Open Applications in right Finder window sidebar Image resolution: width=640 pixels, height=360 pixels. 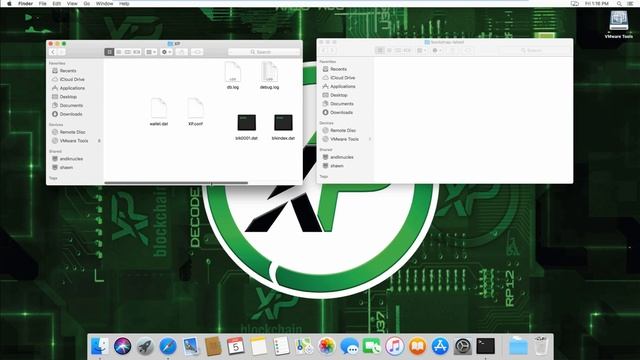click(342, 87)
